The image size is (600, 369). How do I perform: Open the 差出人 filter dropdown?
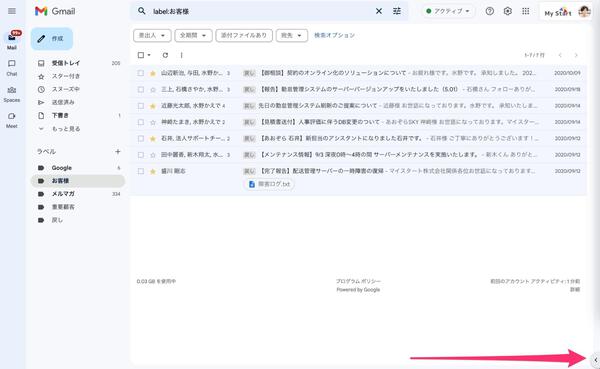[x=152, y=35]
